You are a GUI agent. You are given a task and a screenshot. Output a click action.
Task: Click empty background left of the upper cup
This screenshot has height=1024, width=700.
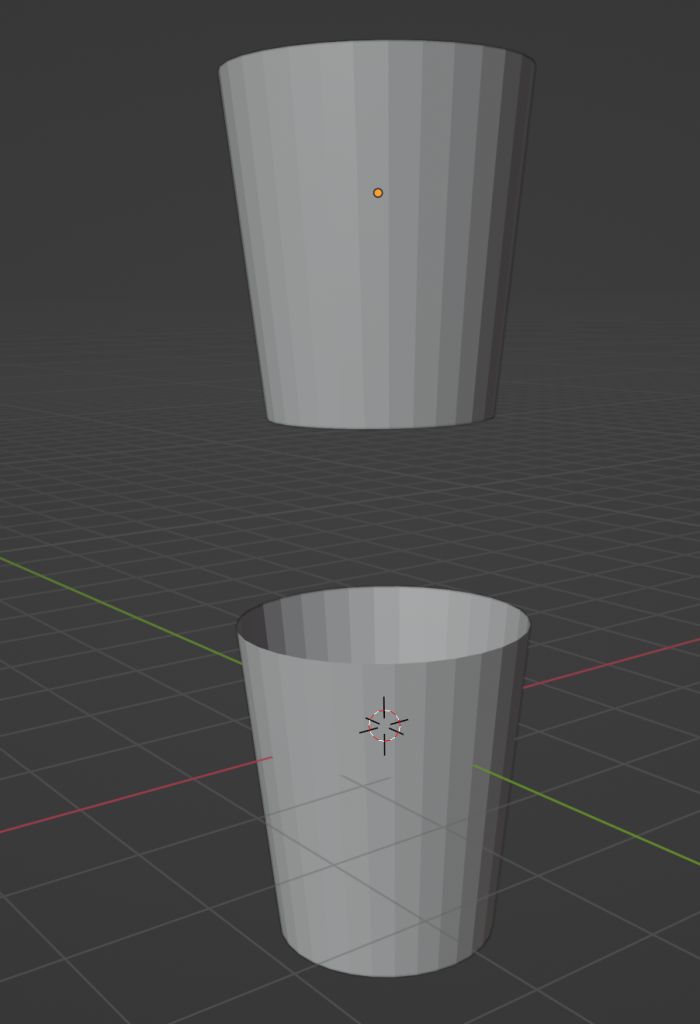[100, 200]
